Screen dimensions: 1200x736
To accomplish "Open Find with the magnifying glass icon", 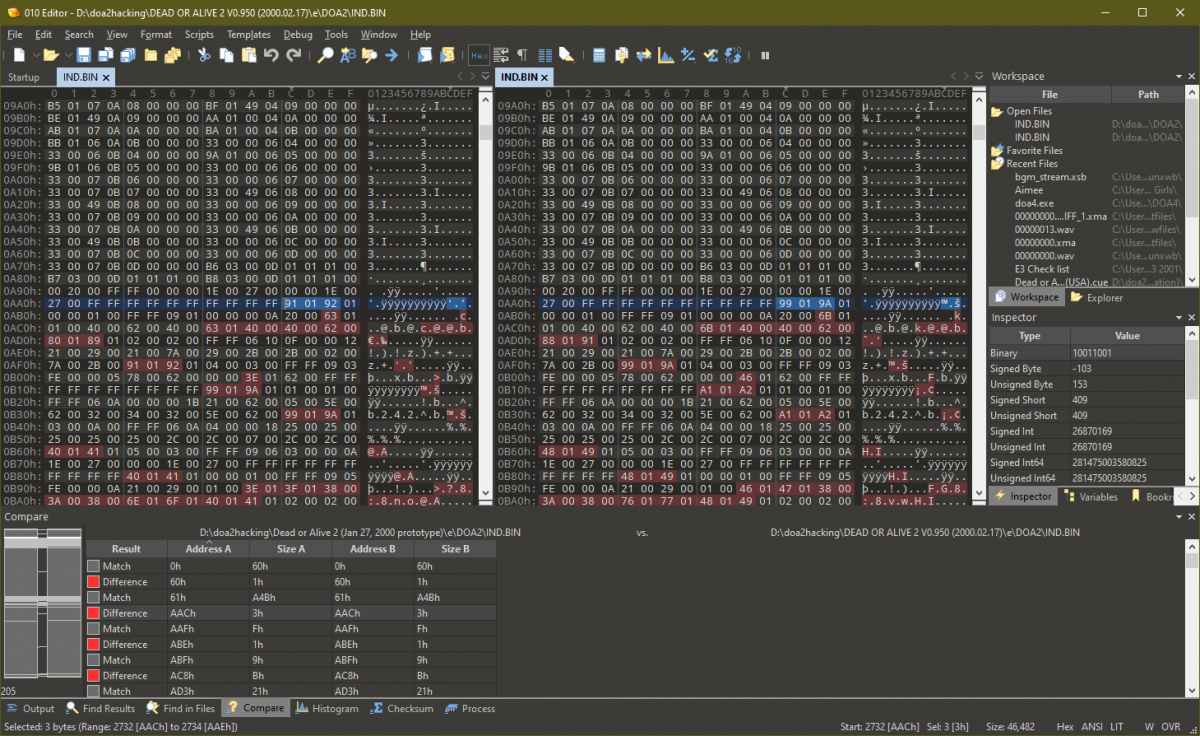I will tap(325, 55).
